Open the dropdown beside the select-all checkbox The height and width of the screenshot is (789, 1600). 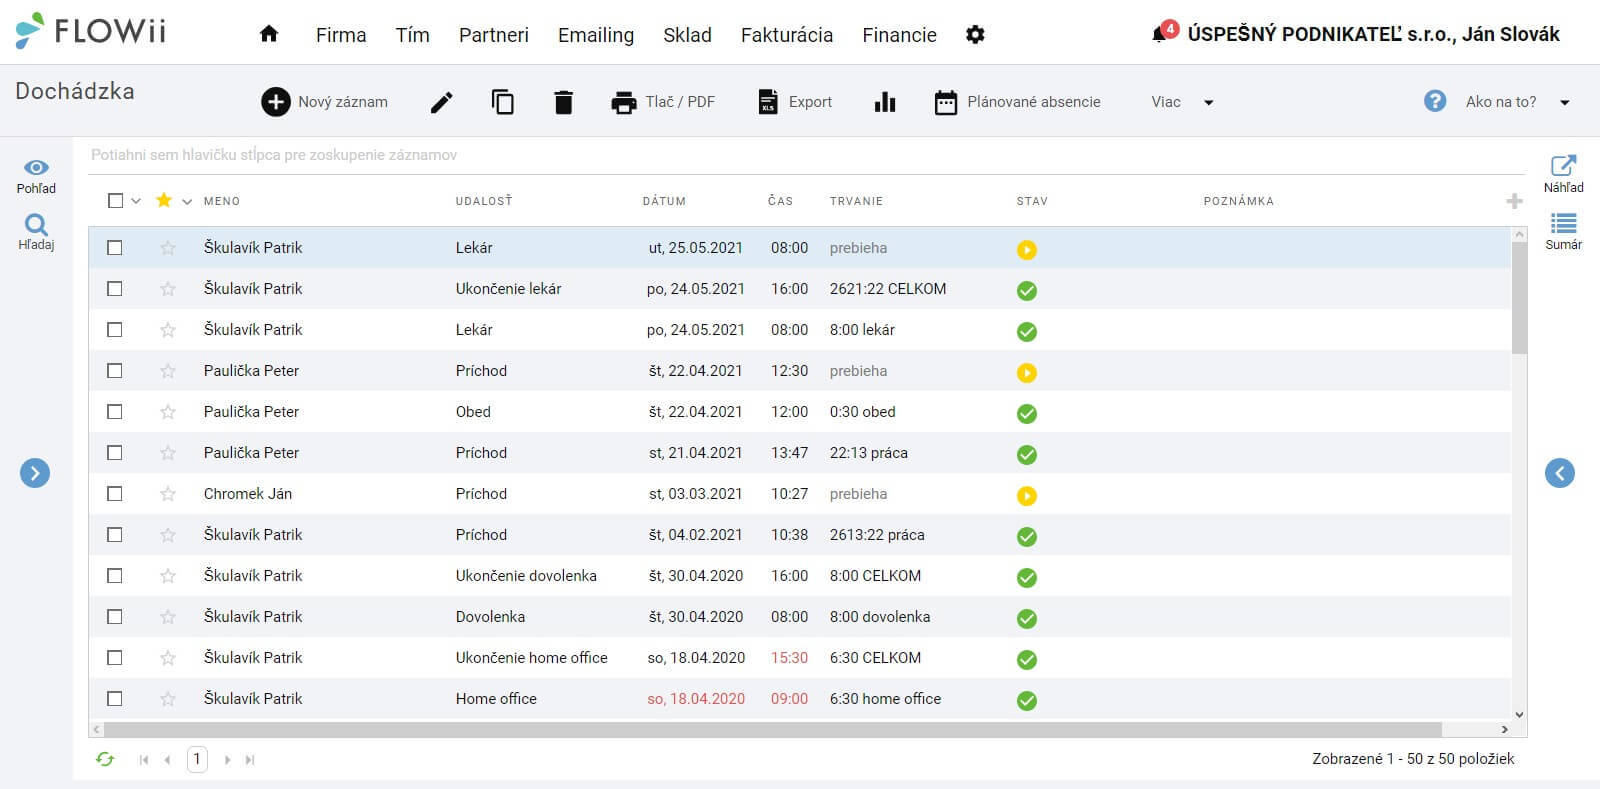coord(136,201)
